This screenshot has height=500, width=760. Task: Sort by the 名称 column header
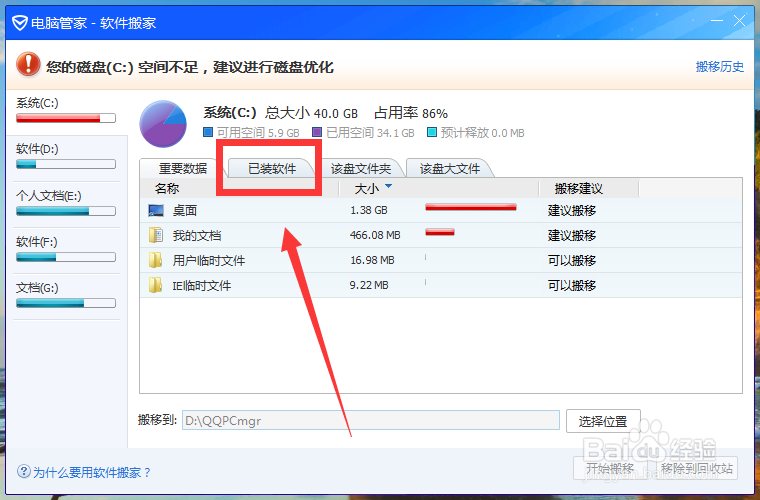(167, 188)
